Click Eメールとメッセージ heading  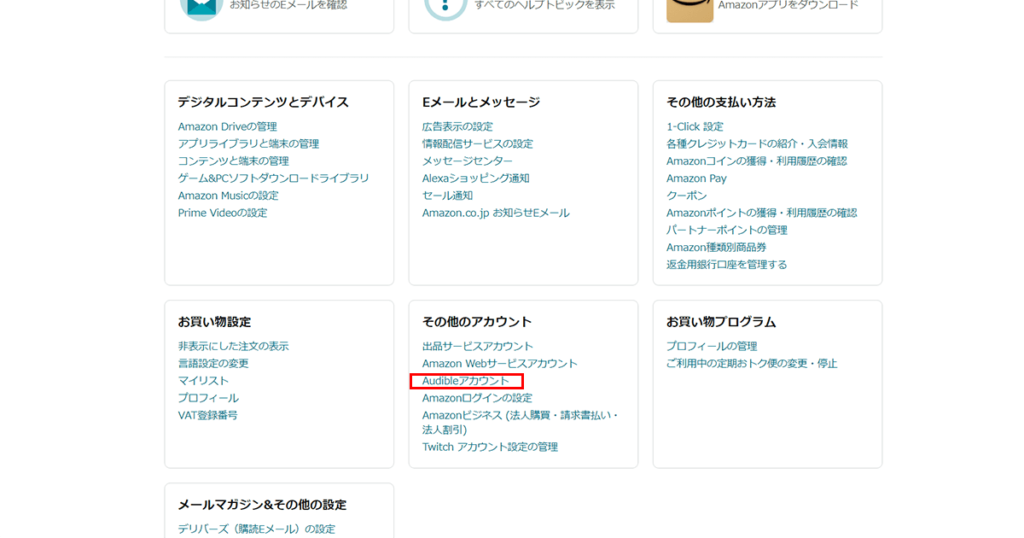pyautogui.click(x=481, y=102)
